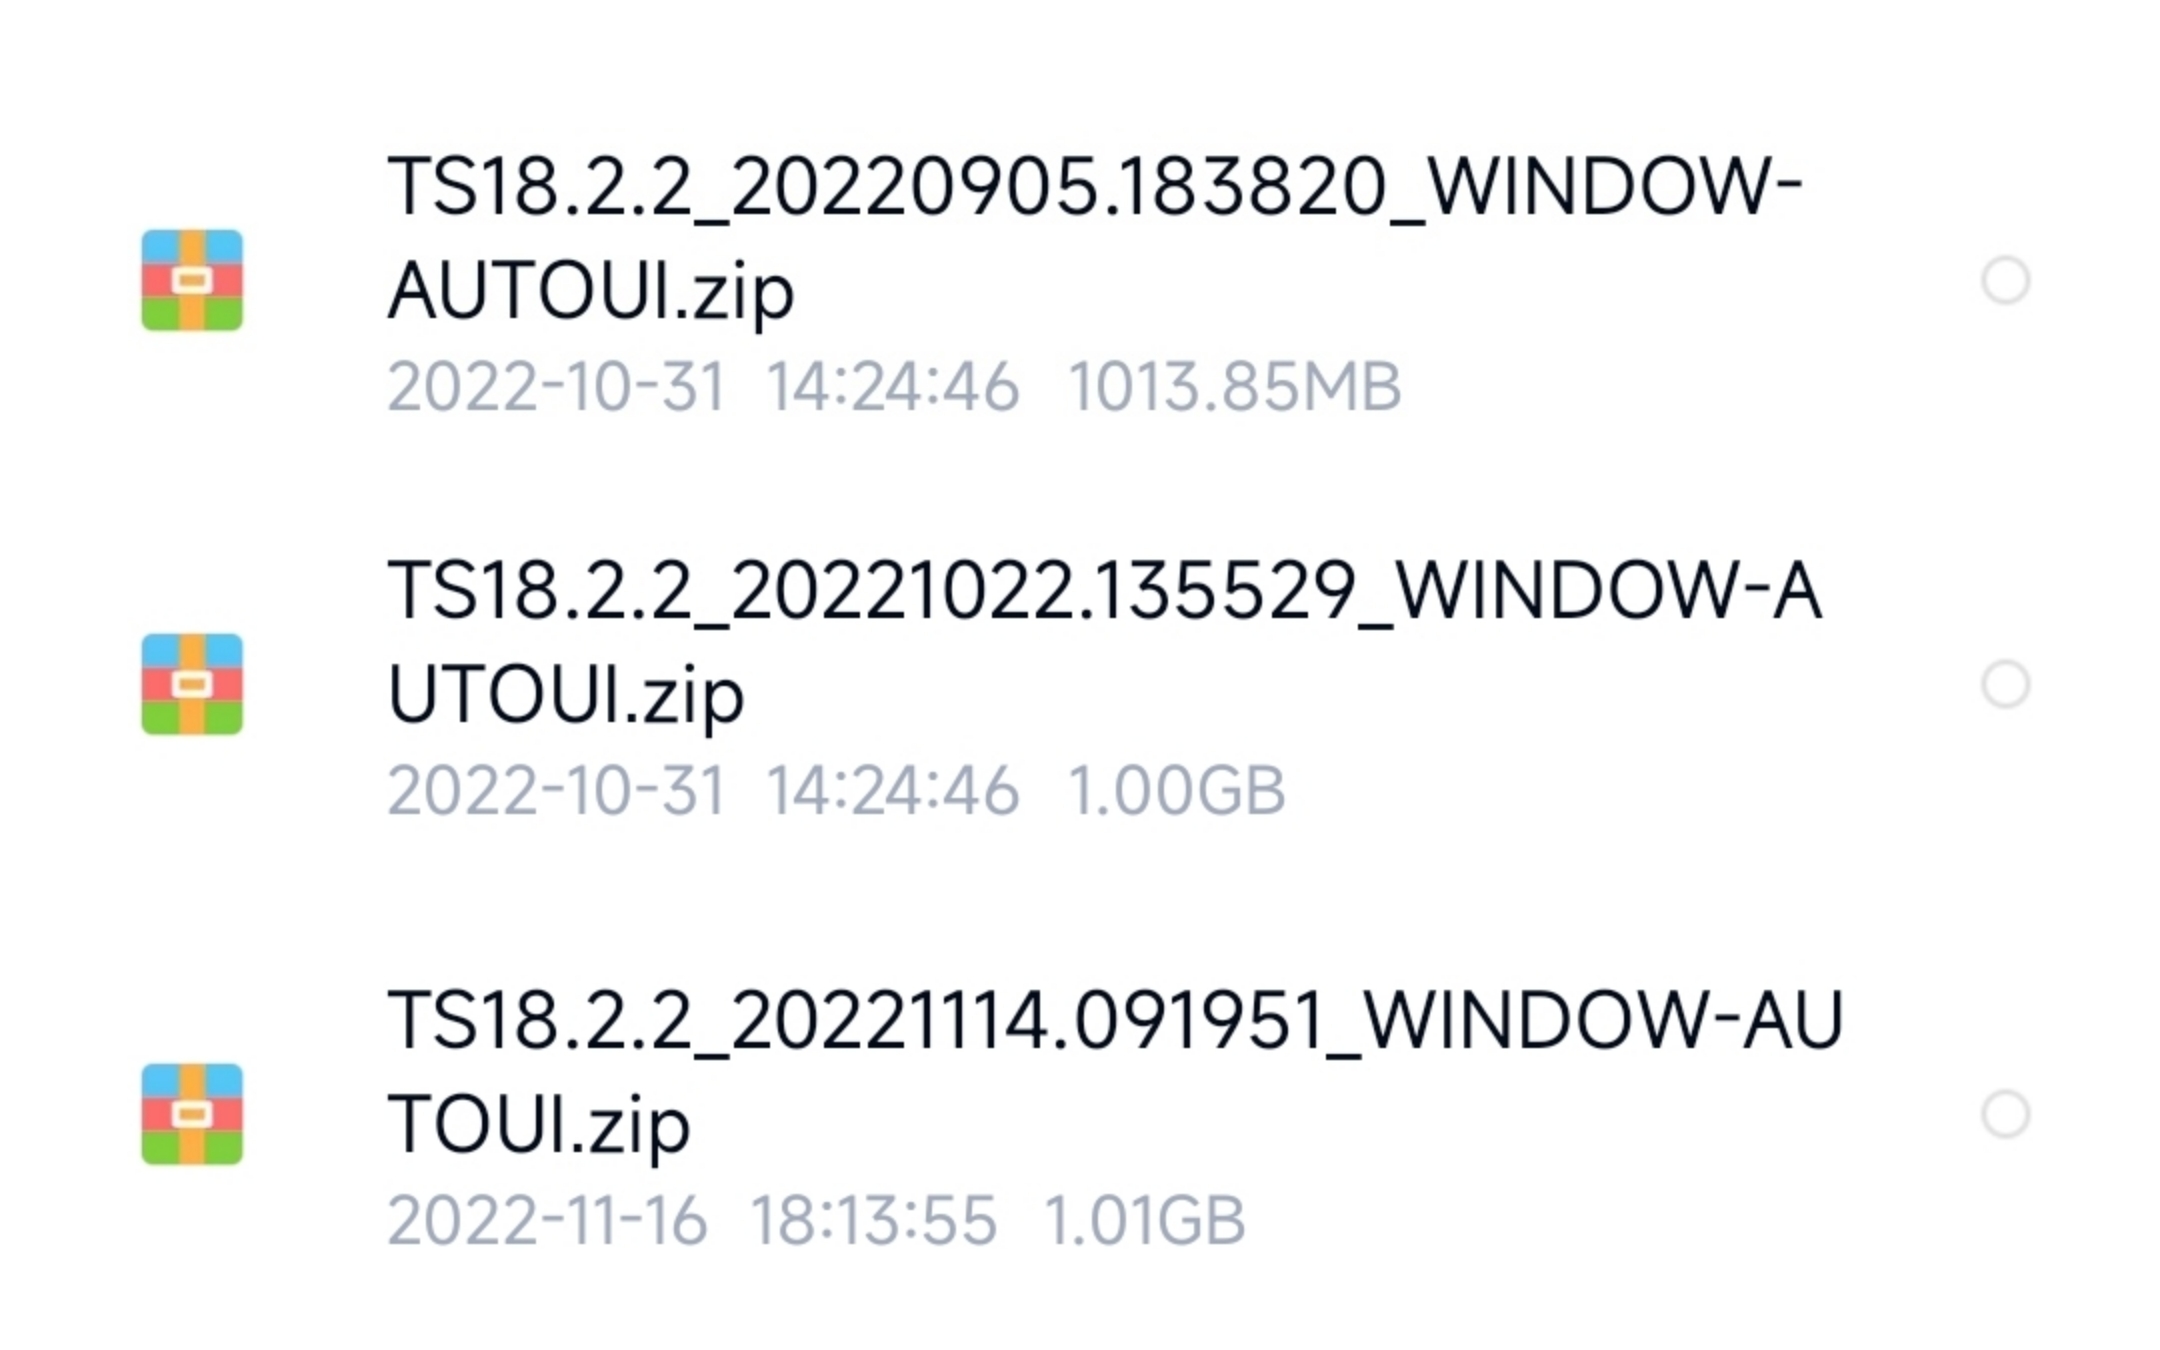
Task: Click the 1.00GB file size label
Action: coord(1177,790)
